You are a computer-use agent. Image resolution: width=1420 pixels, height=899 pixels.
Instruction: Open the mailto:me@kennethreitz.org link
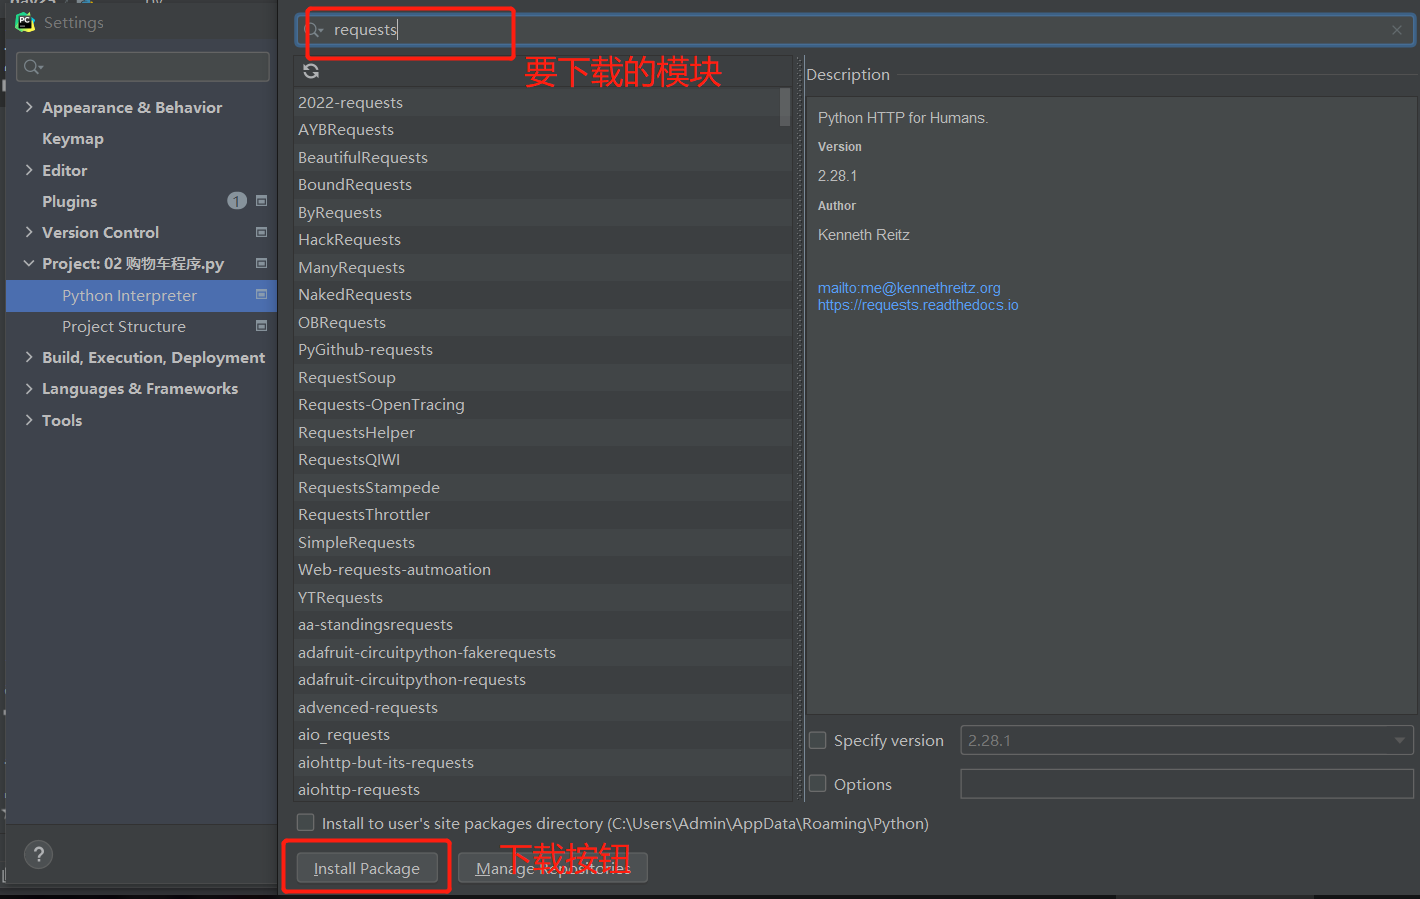click(x=909, y=288)
